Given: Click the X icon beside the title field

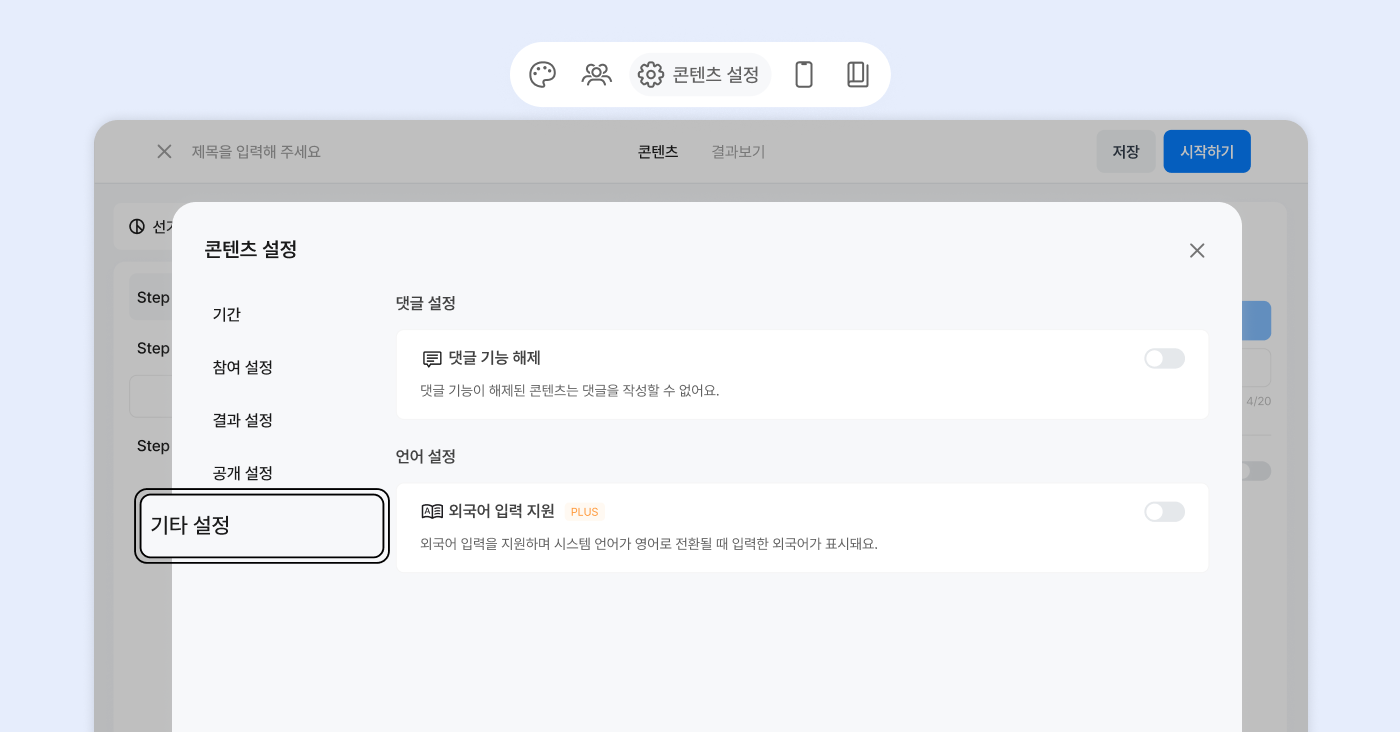Looking at the screenshot, I should (165, 152).
